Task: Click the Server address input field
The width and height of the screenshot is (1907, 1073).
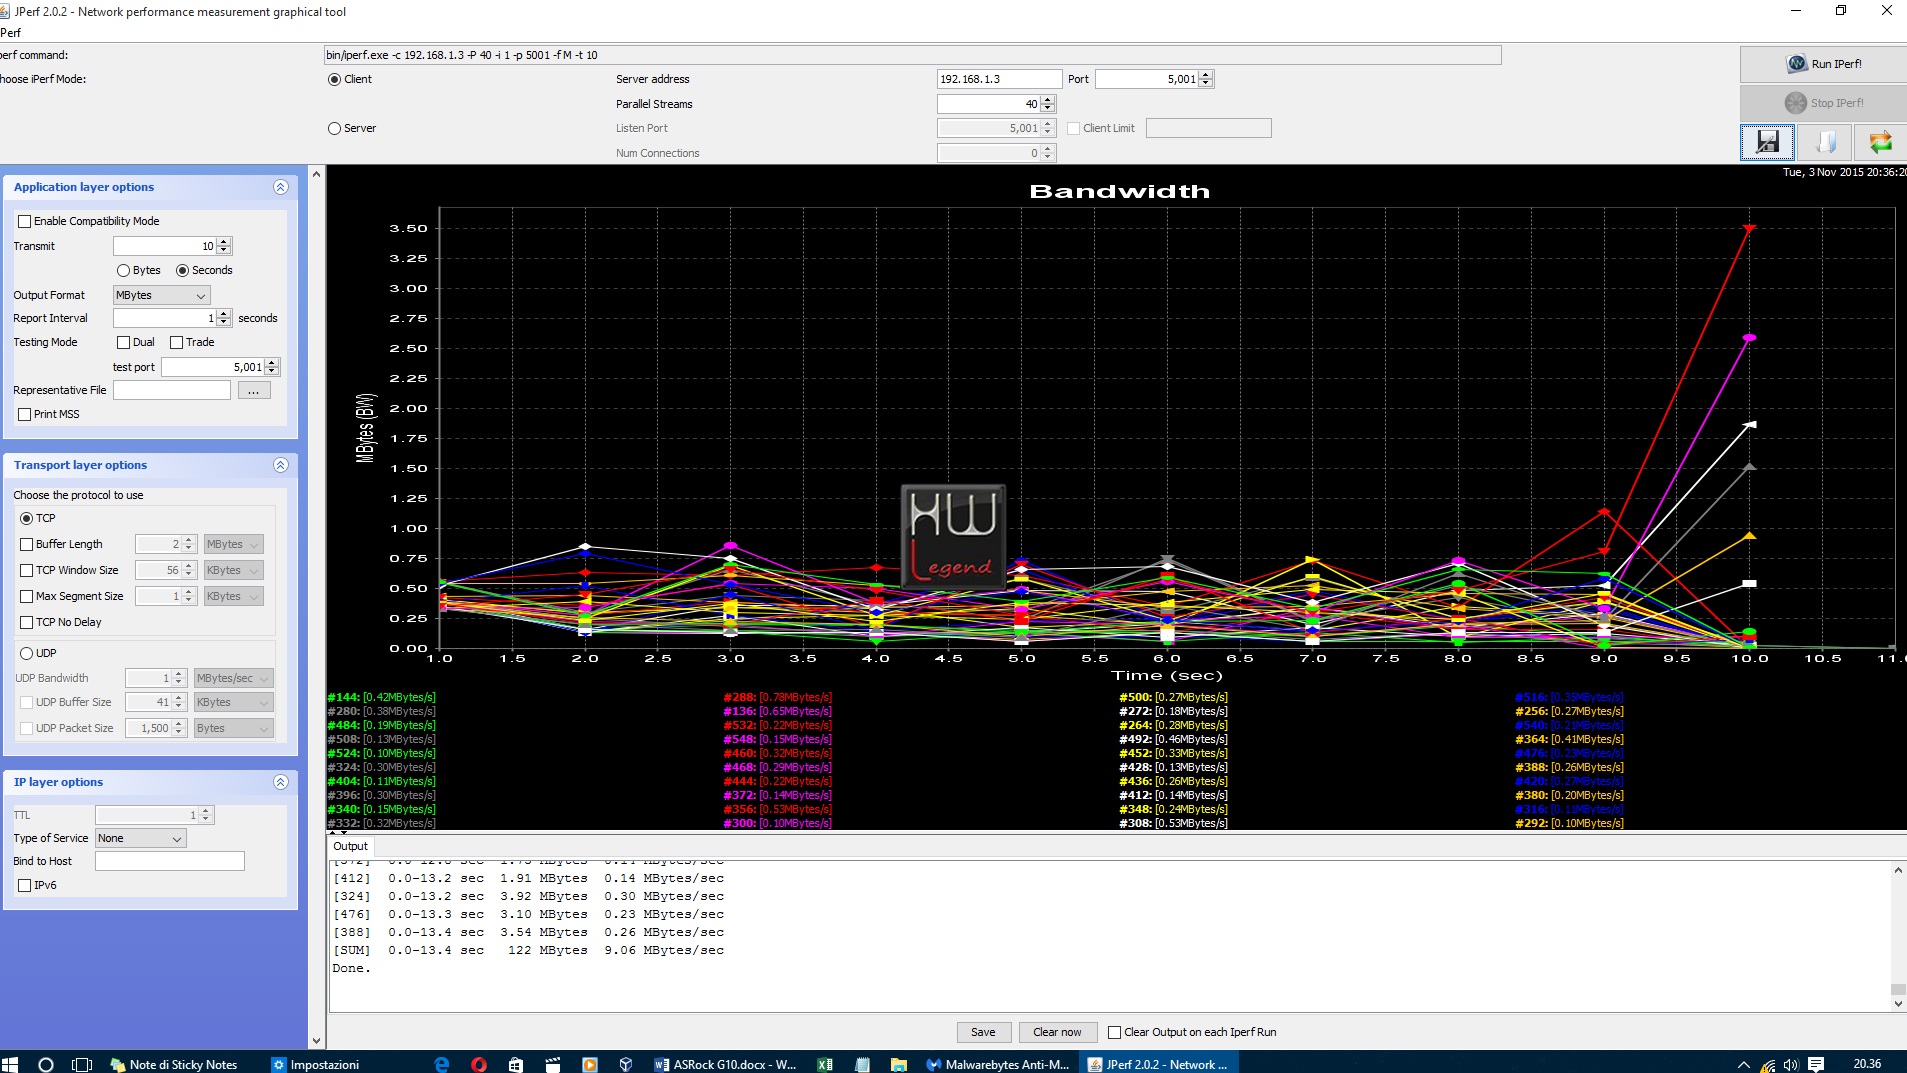Action: point(999,79)
